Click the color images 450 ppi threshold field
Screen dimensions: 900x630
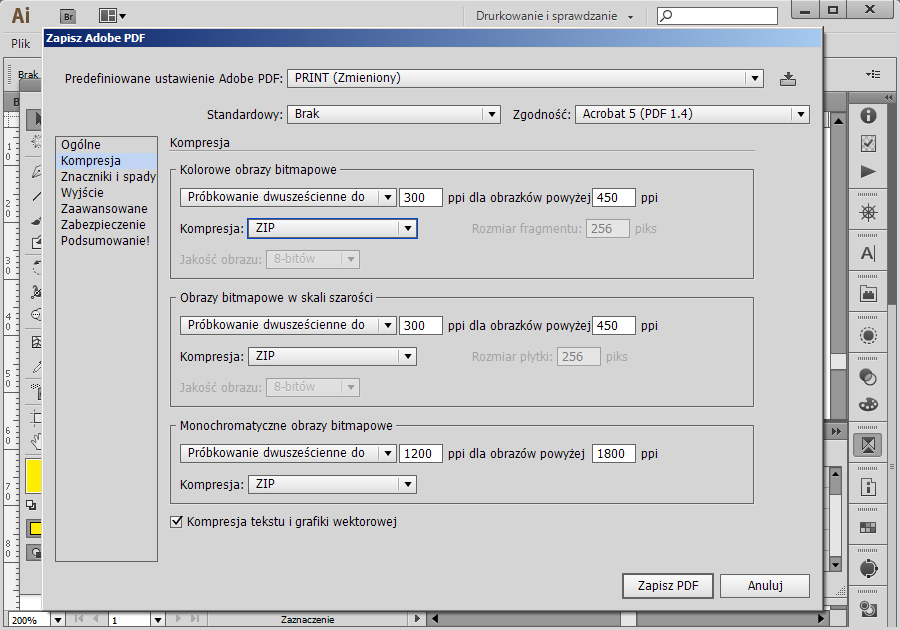(614, 197)
